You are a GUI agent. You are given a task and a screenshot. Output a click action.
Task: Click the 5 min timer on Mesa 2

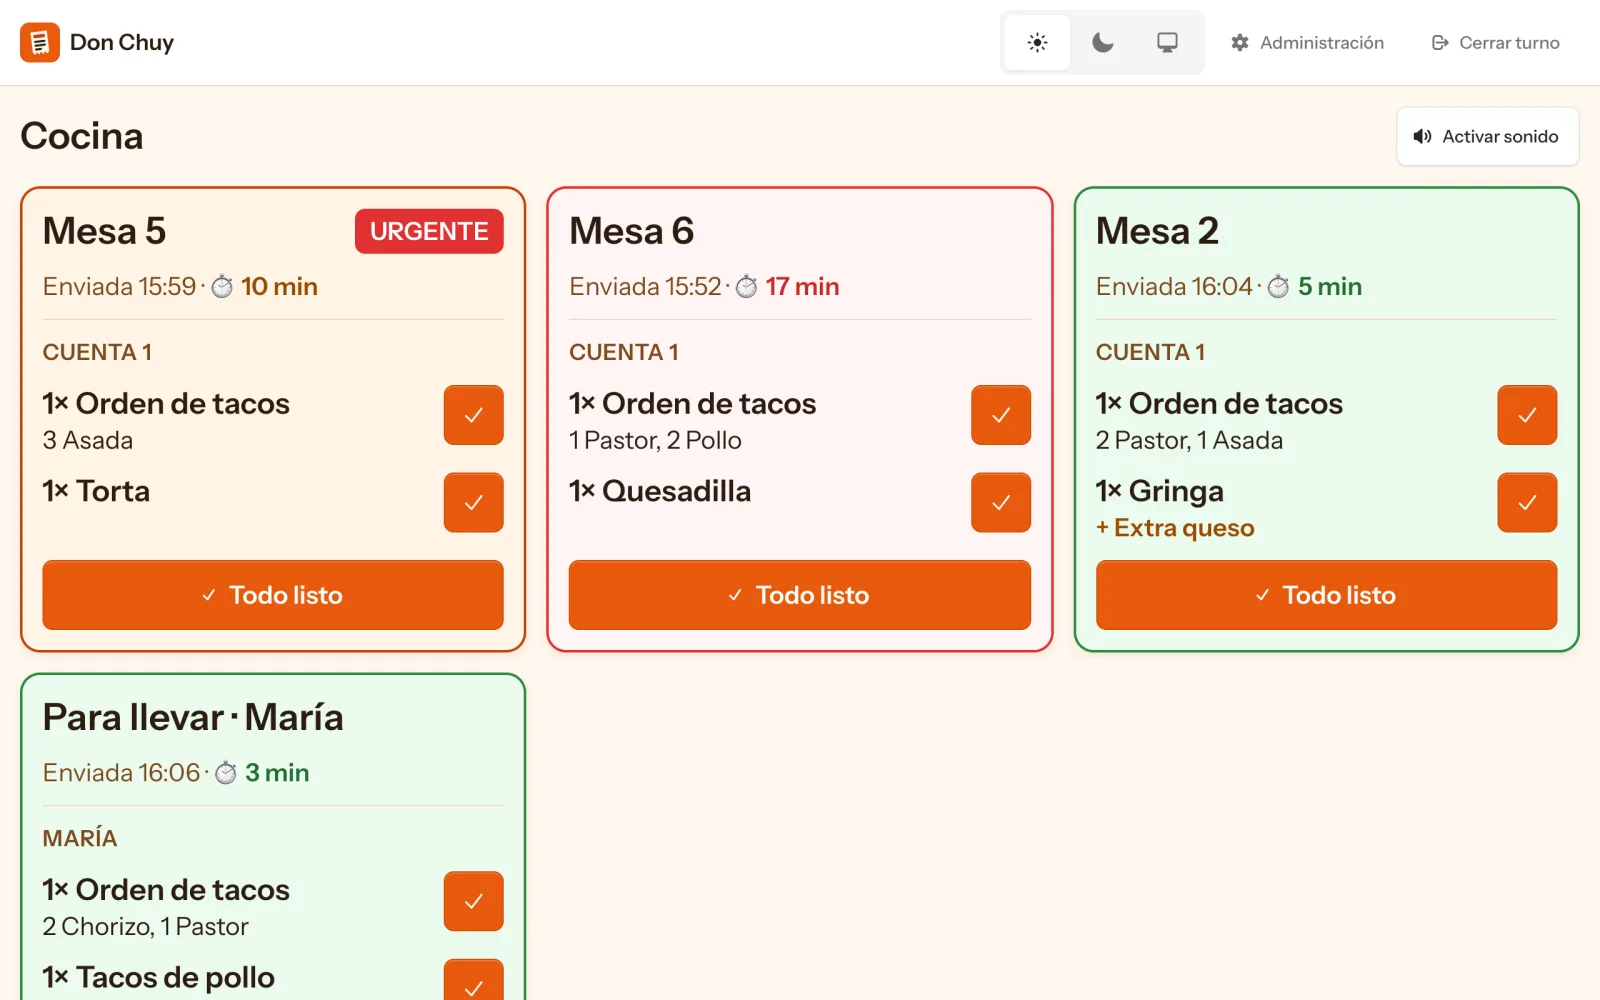click(1330, 287)
